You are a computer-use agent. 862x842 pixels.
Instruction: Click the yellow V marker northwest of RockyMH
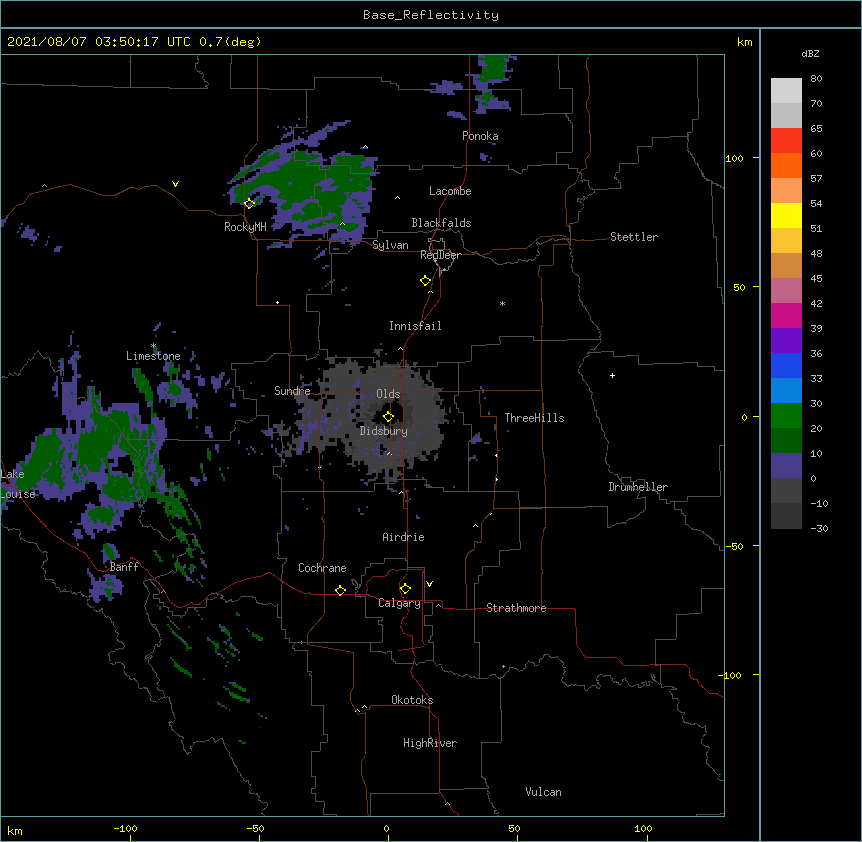(175, 184)
